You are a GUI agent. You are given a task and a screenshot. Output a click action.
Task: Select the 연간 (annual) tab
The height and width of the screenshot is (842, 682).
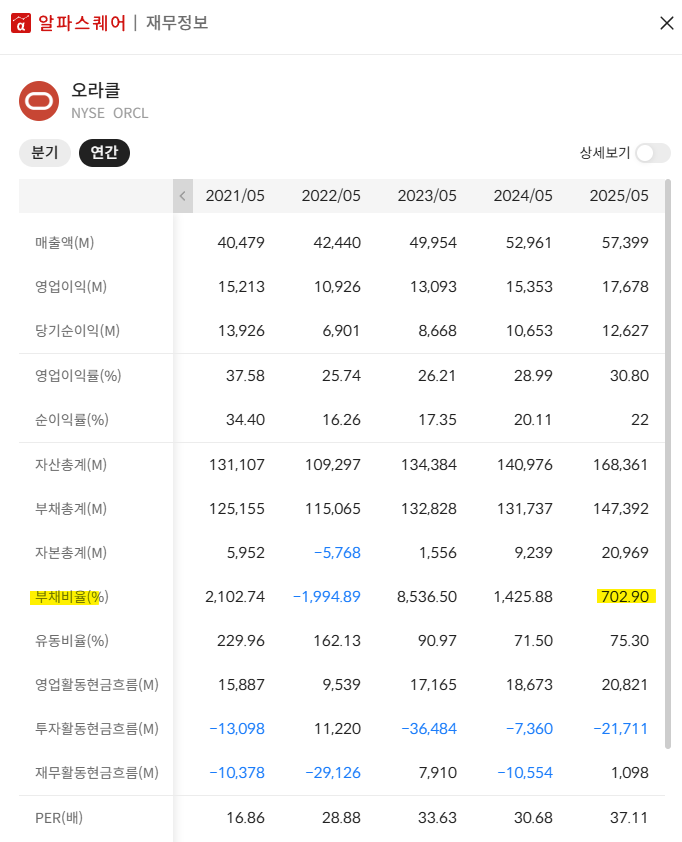104,153
